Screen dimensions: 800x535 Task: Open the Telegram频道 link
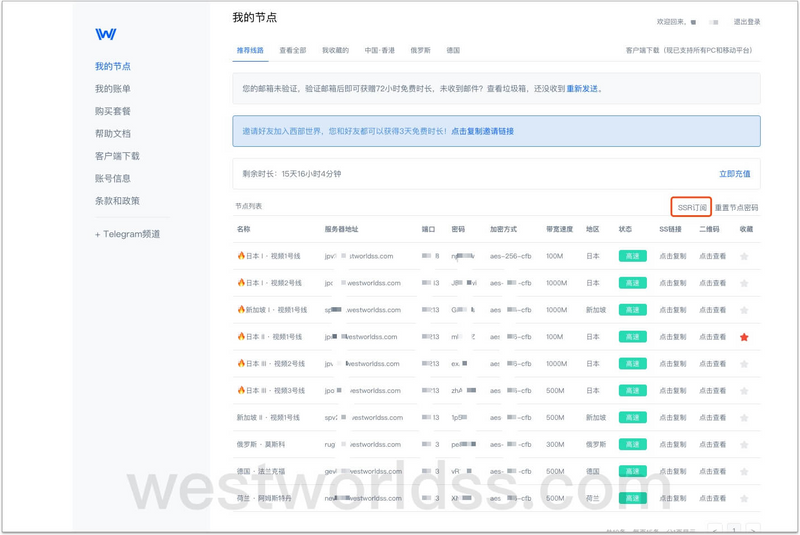[x=128, y=234]
